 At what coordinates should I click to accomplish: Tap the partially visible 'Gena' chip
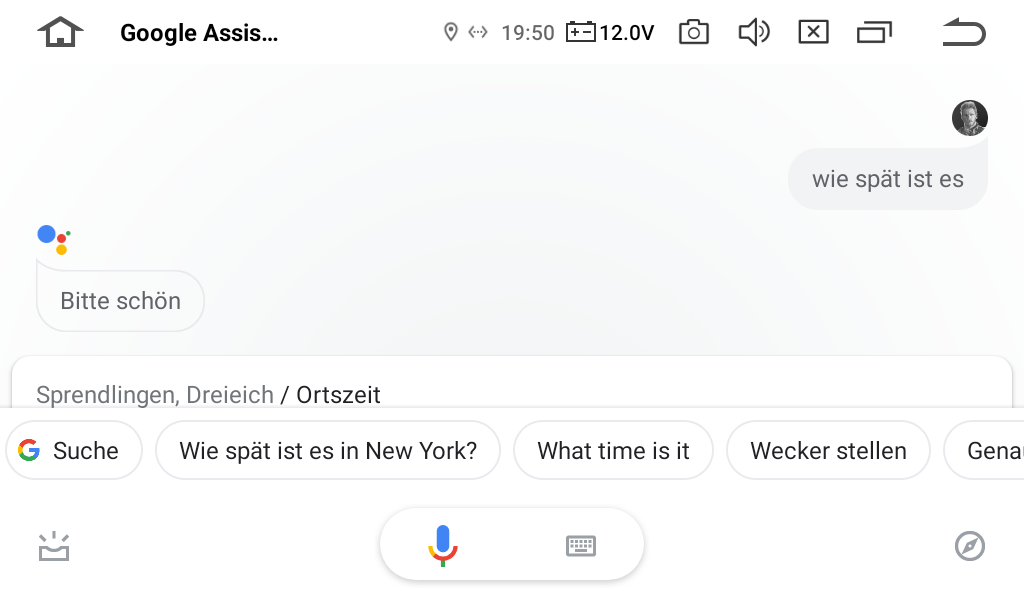(x=984, y=450)
